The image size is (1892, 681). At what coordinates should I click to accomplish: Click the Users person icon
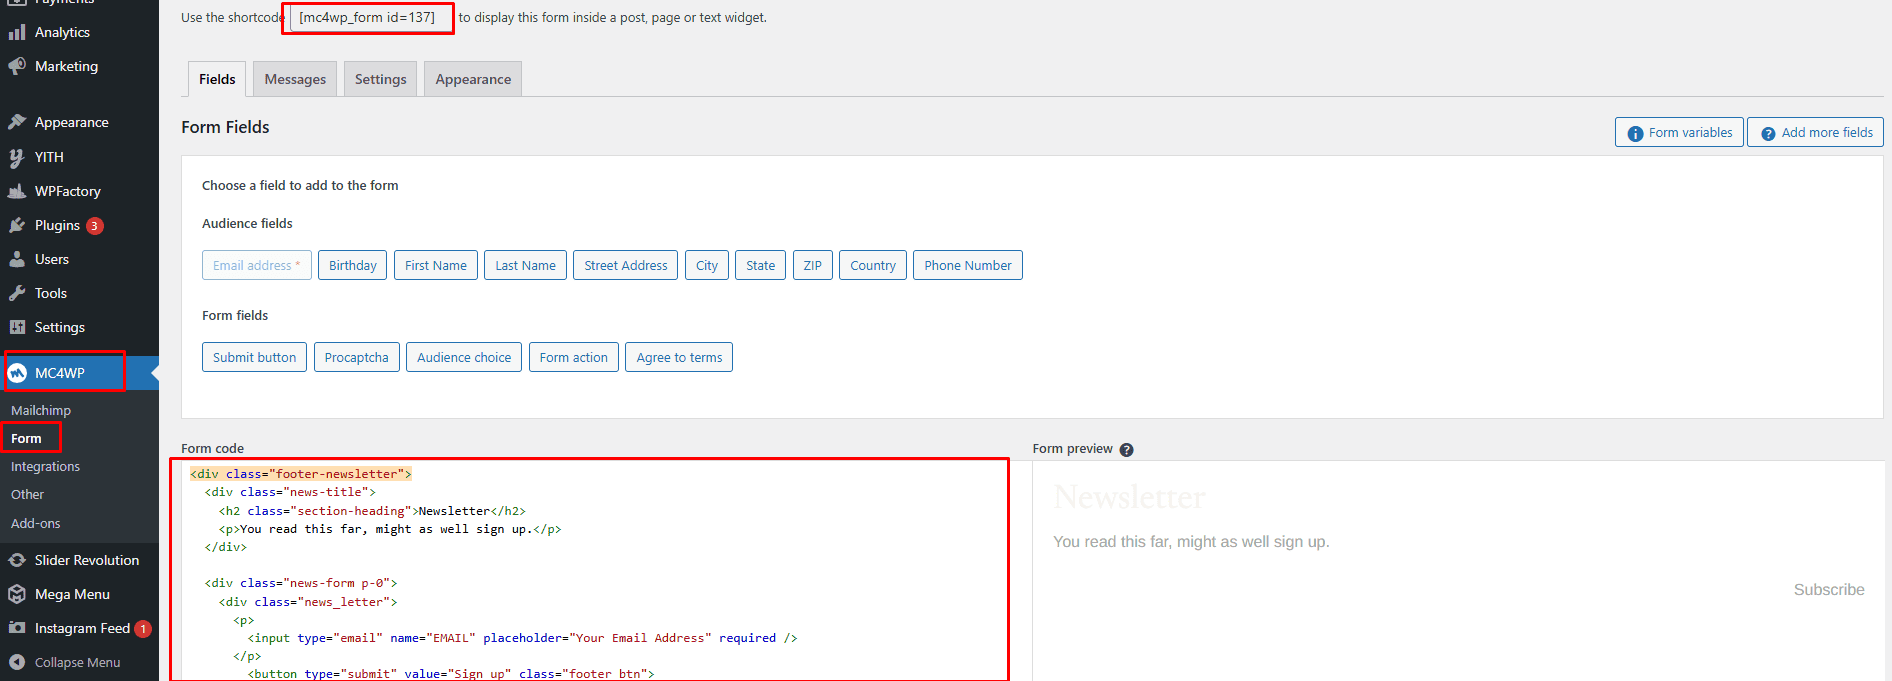[x=17, y=260]
